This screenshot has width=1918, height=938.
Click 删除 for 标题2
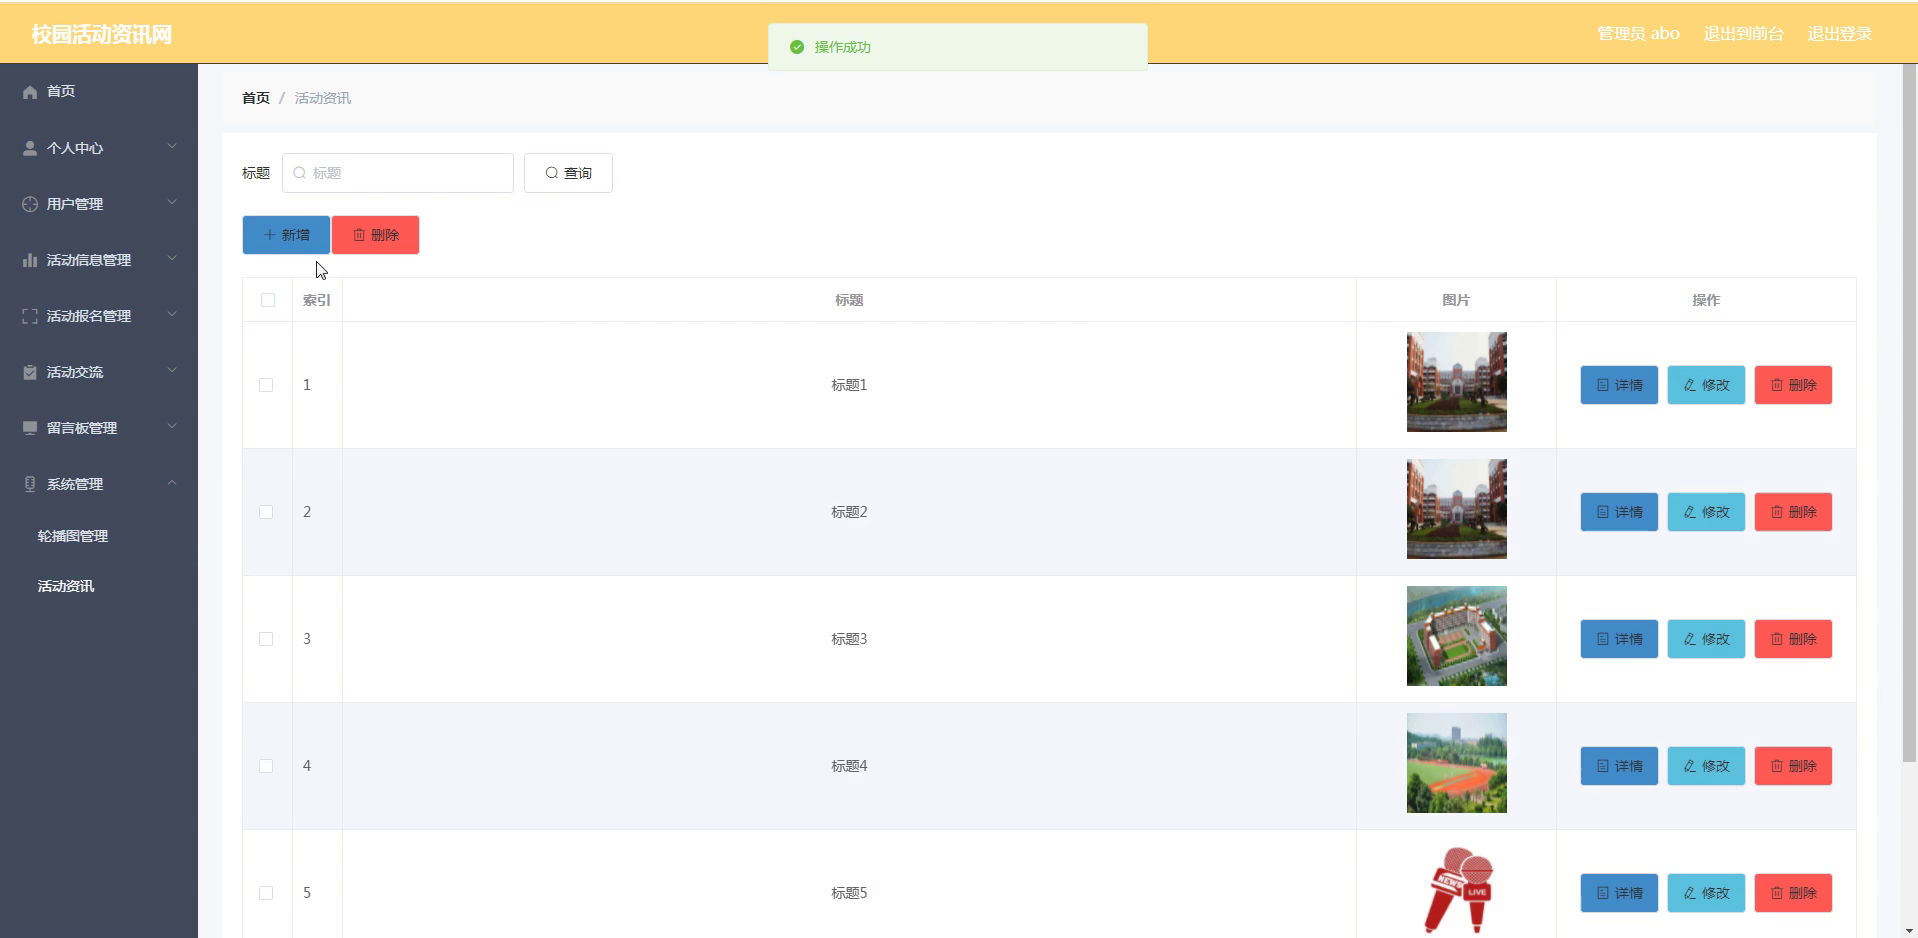click(1793, 512)
